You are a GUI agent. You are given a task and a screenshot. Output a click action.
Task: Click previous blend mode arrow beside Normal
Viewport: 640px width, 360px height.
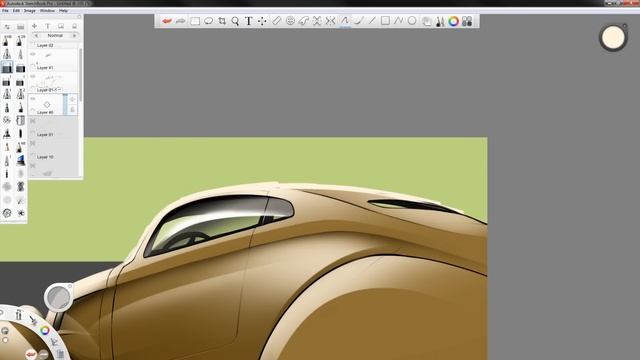coord(36,36)
